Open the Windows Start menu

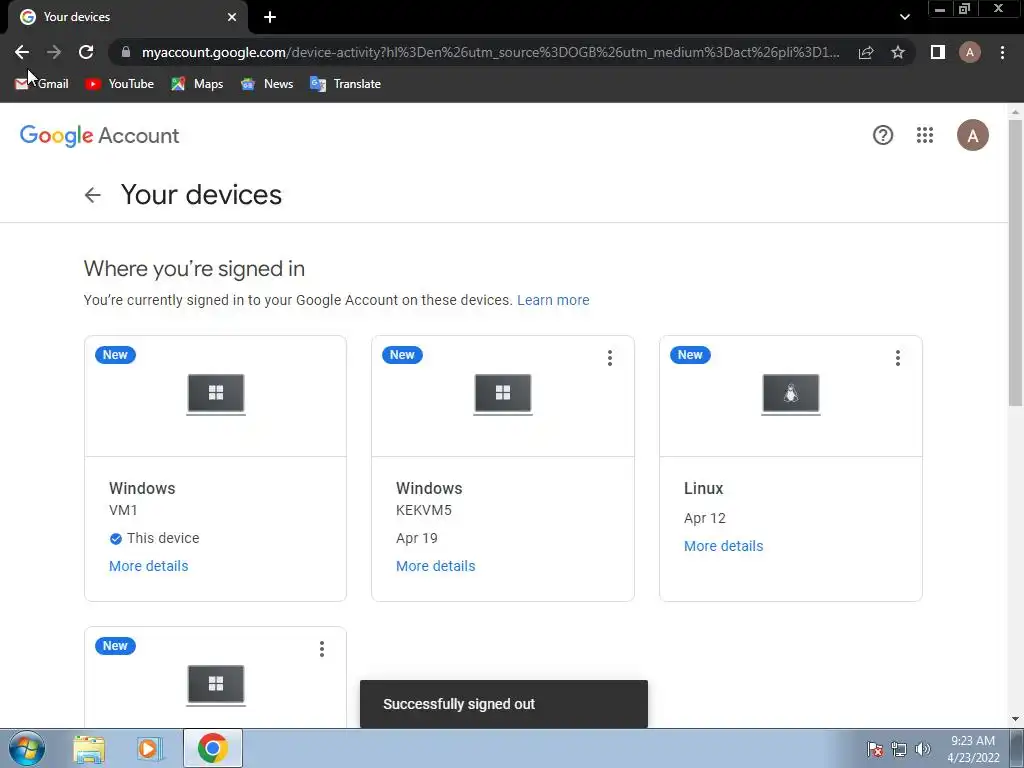[26, 748]
